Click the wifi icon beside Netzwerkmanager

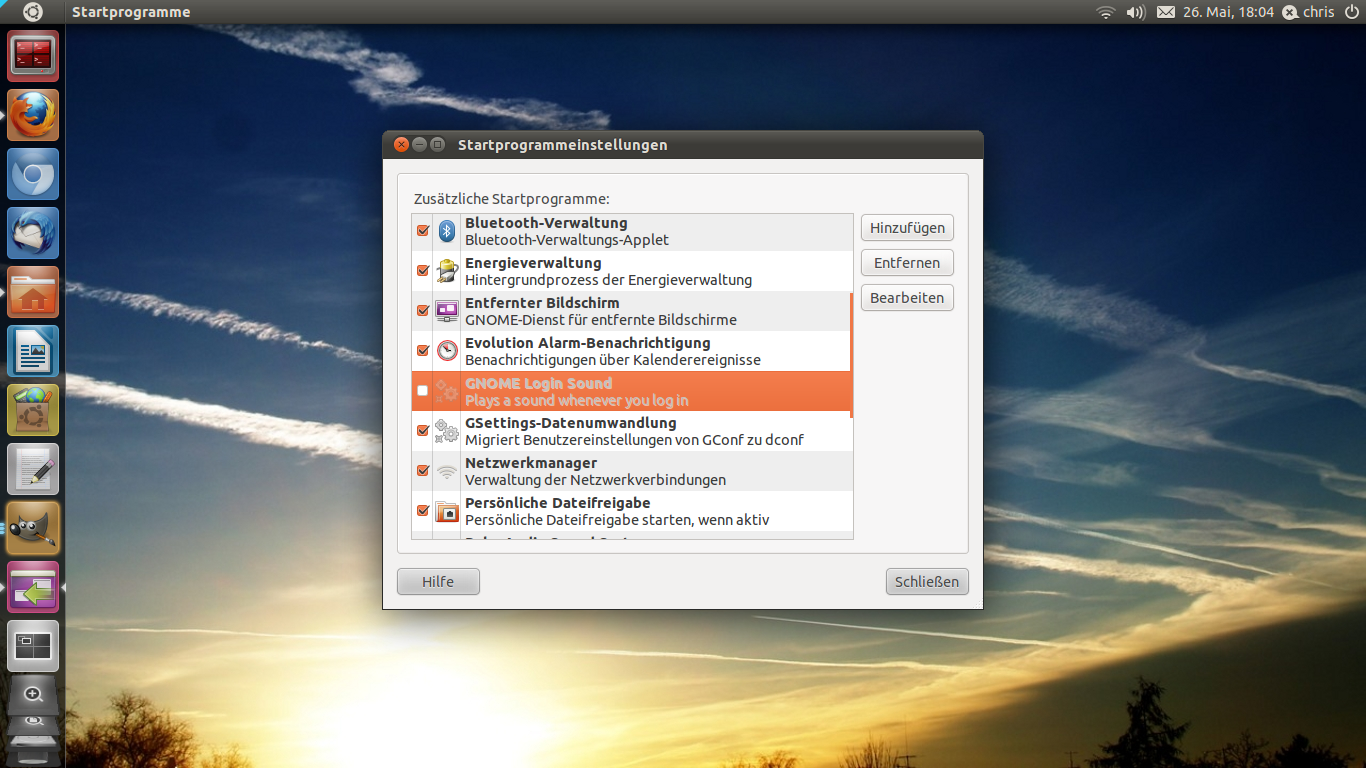click(x=446, y=470)
